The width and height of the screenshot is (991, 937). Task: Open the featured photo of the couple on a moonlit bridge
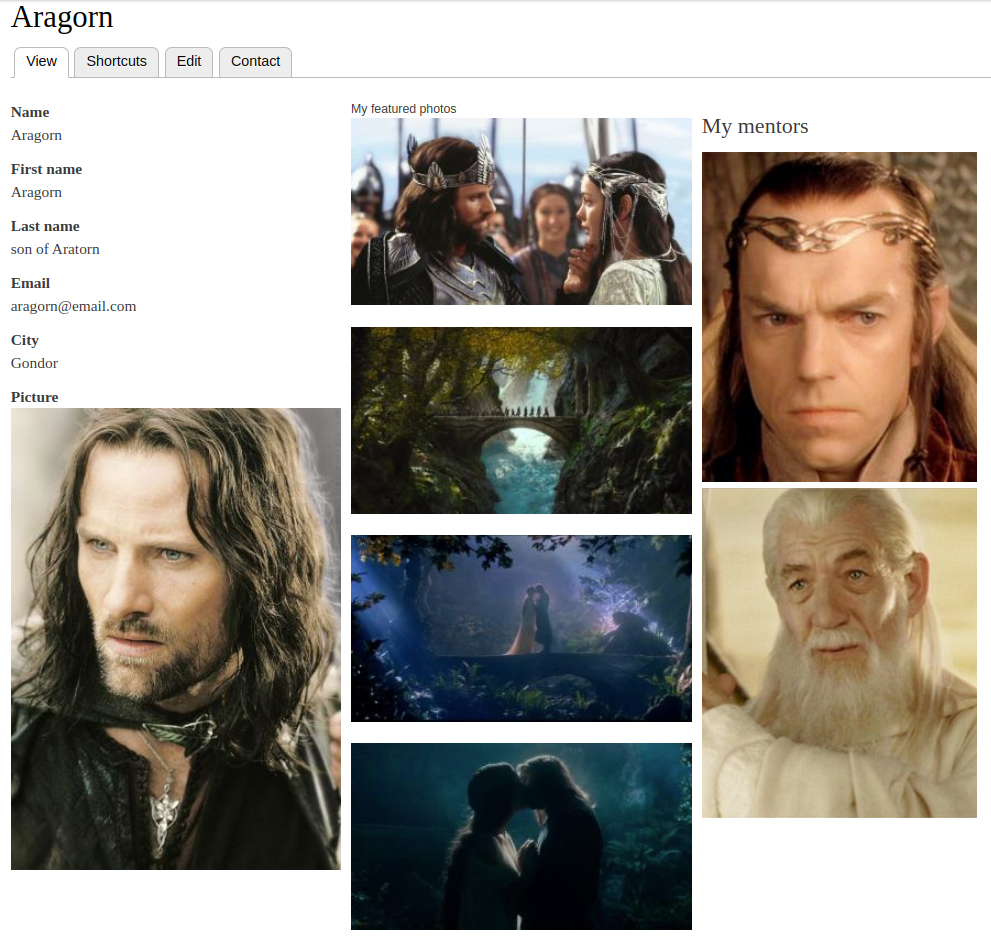[x=521, y=629]
